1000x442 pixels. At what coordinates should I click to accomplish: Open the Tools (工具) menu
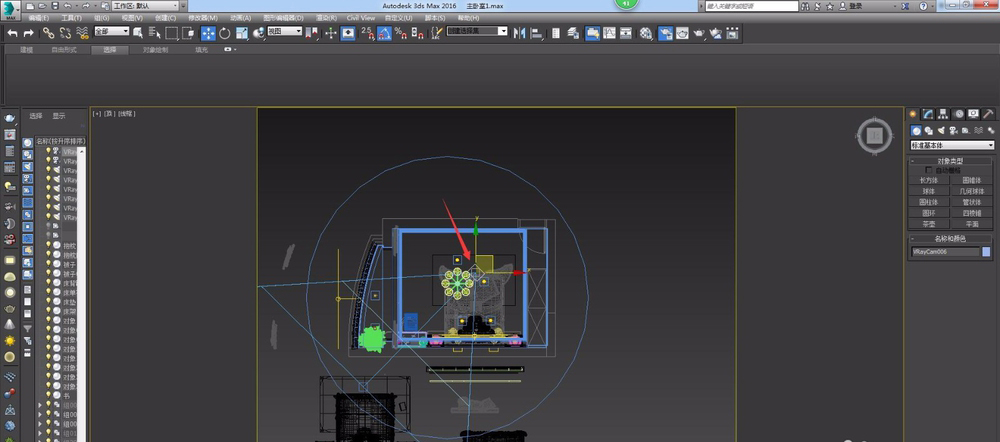tap(71, 18)
